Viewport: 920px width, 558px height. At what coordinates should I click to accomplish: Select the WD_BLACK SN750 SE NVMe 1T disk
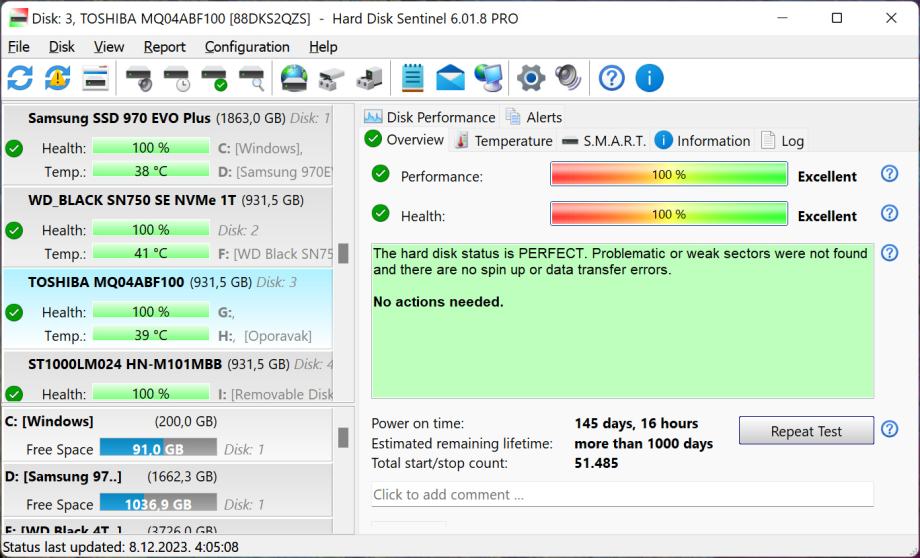(168, 226)
